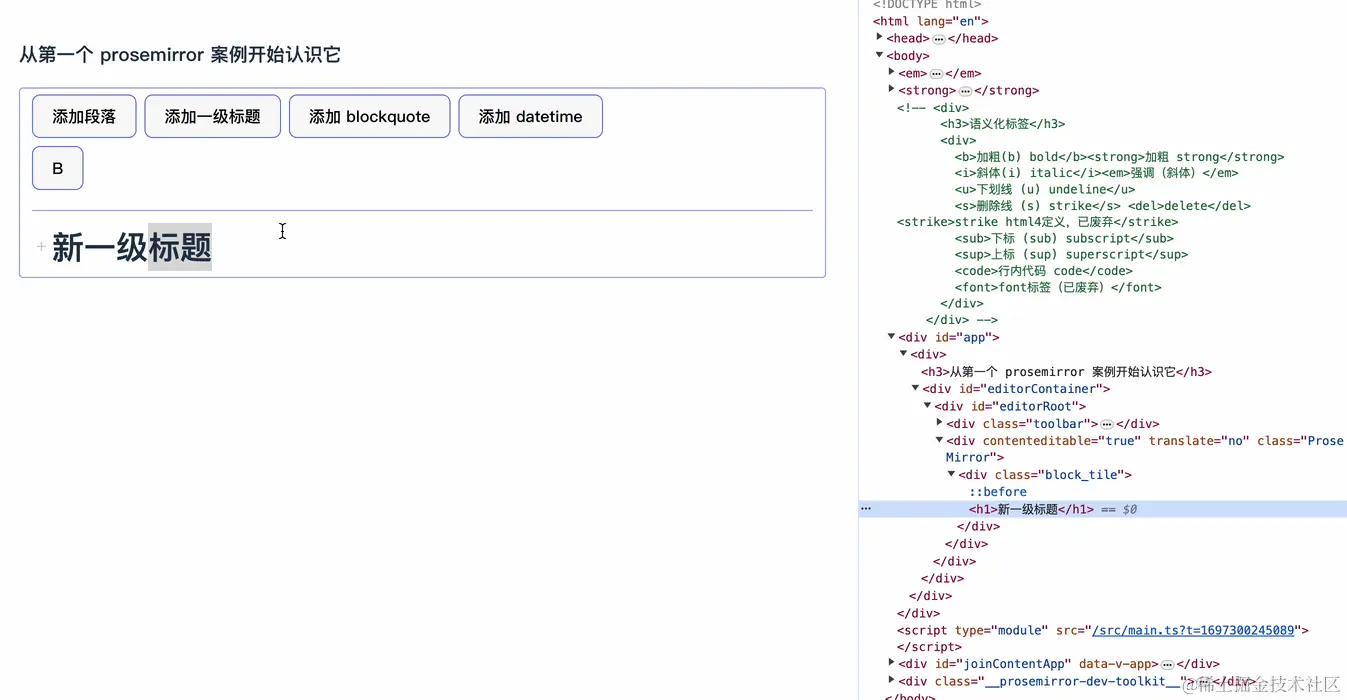1347x700 pixels.
Task: Click the page heading 从第一个 prosemirror 案例开始认识它
Action: pos(180,55)
